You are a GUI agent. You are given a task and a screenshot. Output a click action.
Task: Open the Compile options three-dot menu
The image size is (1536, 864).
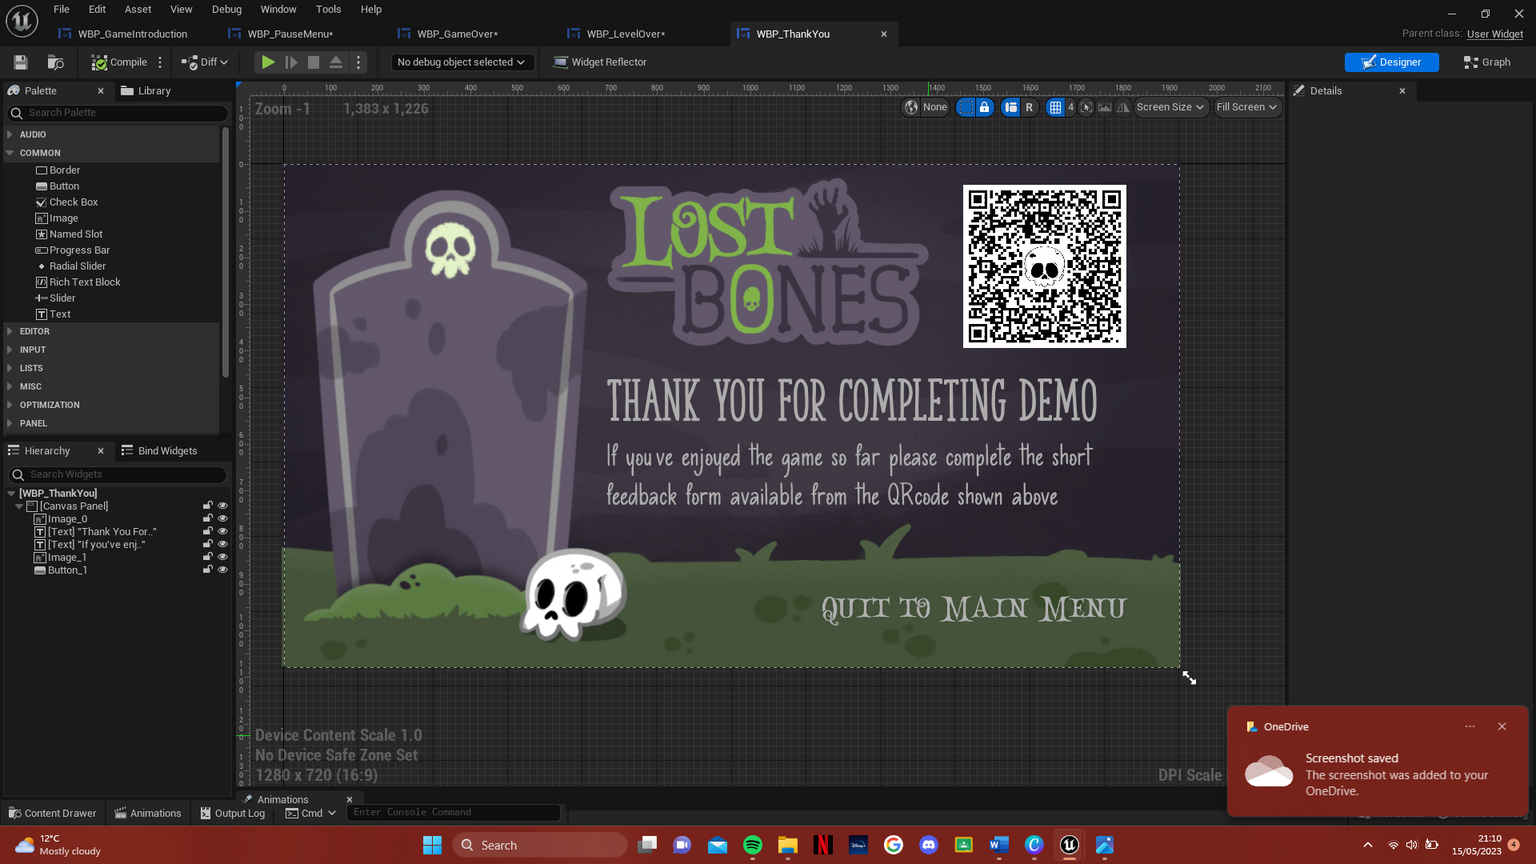(x=160, y=62)
